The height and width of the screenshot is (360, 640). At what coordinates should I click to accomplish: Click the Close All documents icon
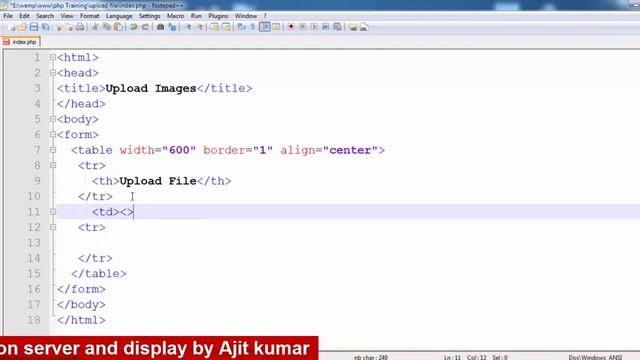coord(69,27)
